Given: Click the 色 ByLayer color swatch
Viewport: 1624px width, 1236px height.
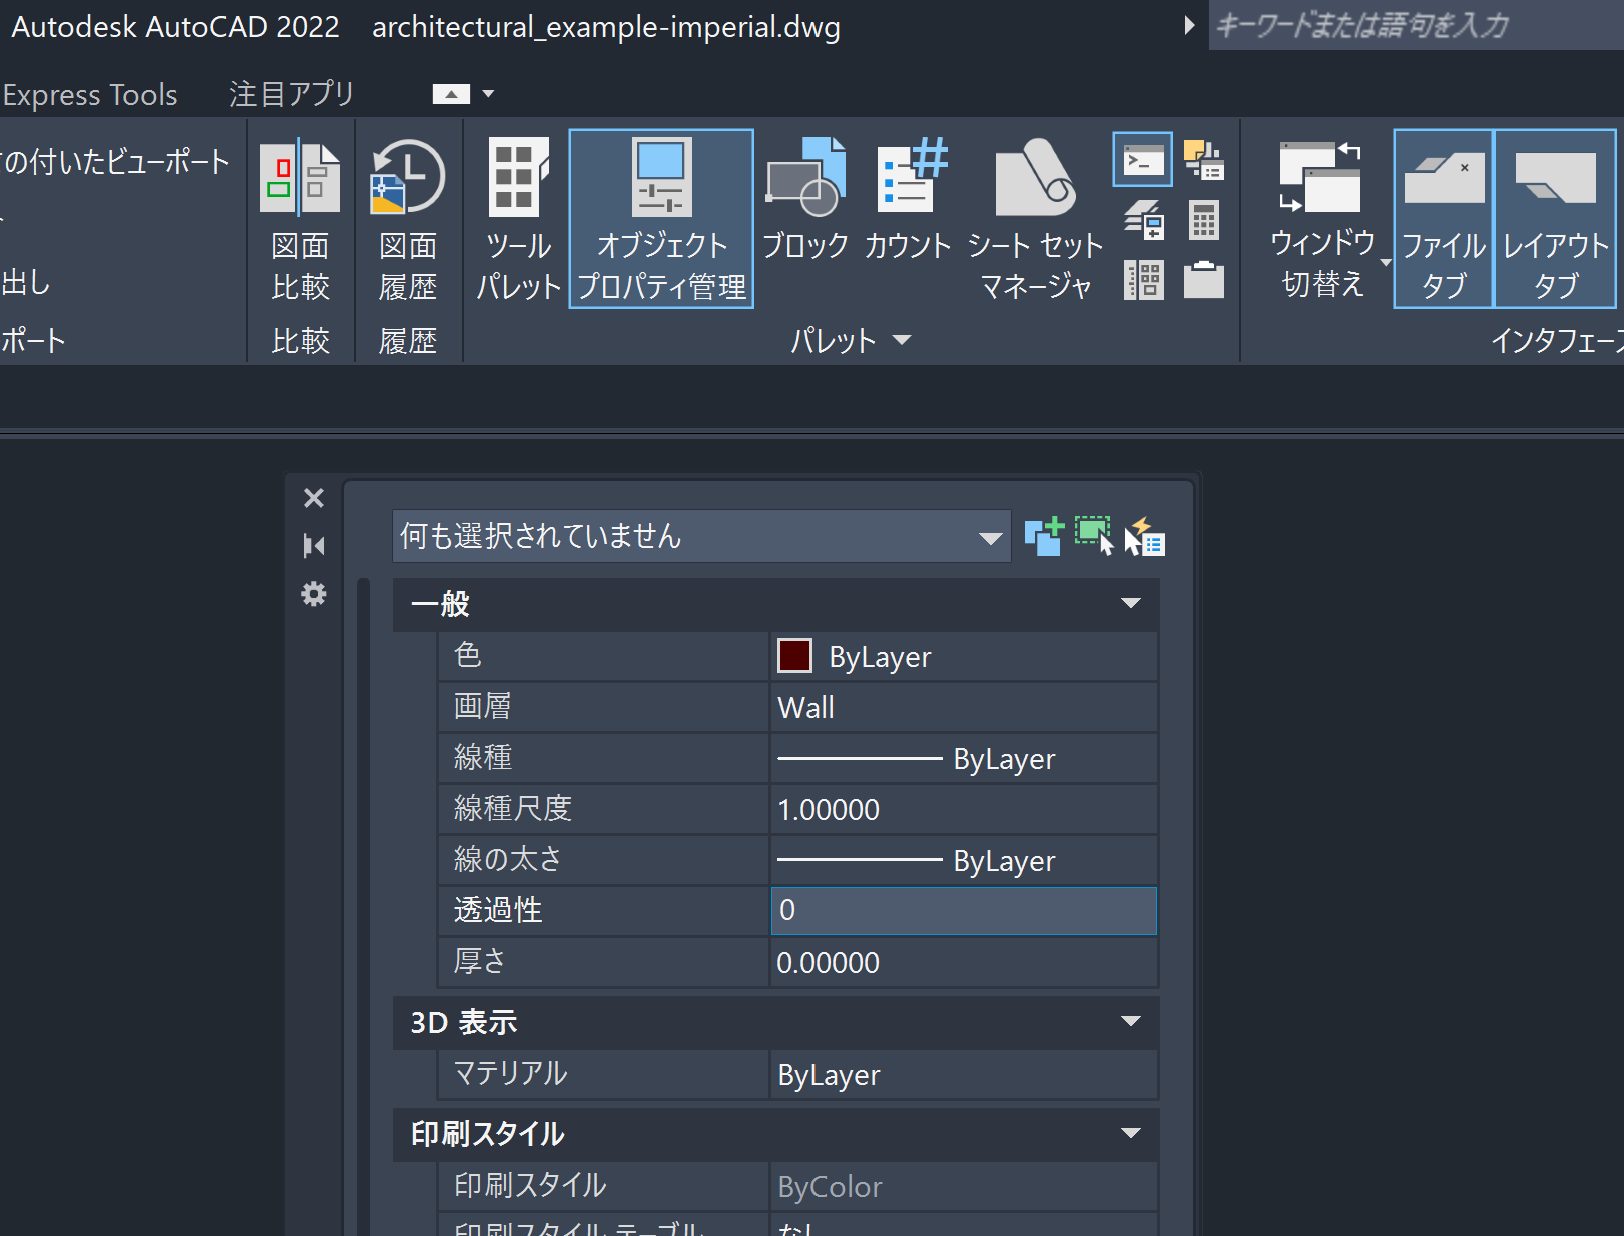Looking at the screenshot, I should click(794, 656).
